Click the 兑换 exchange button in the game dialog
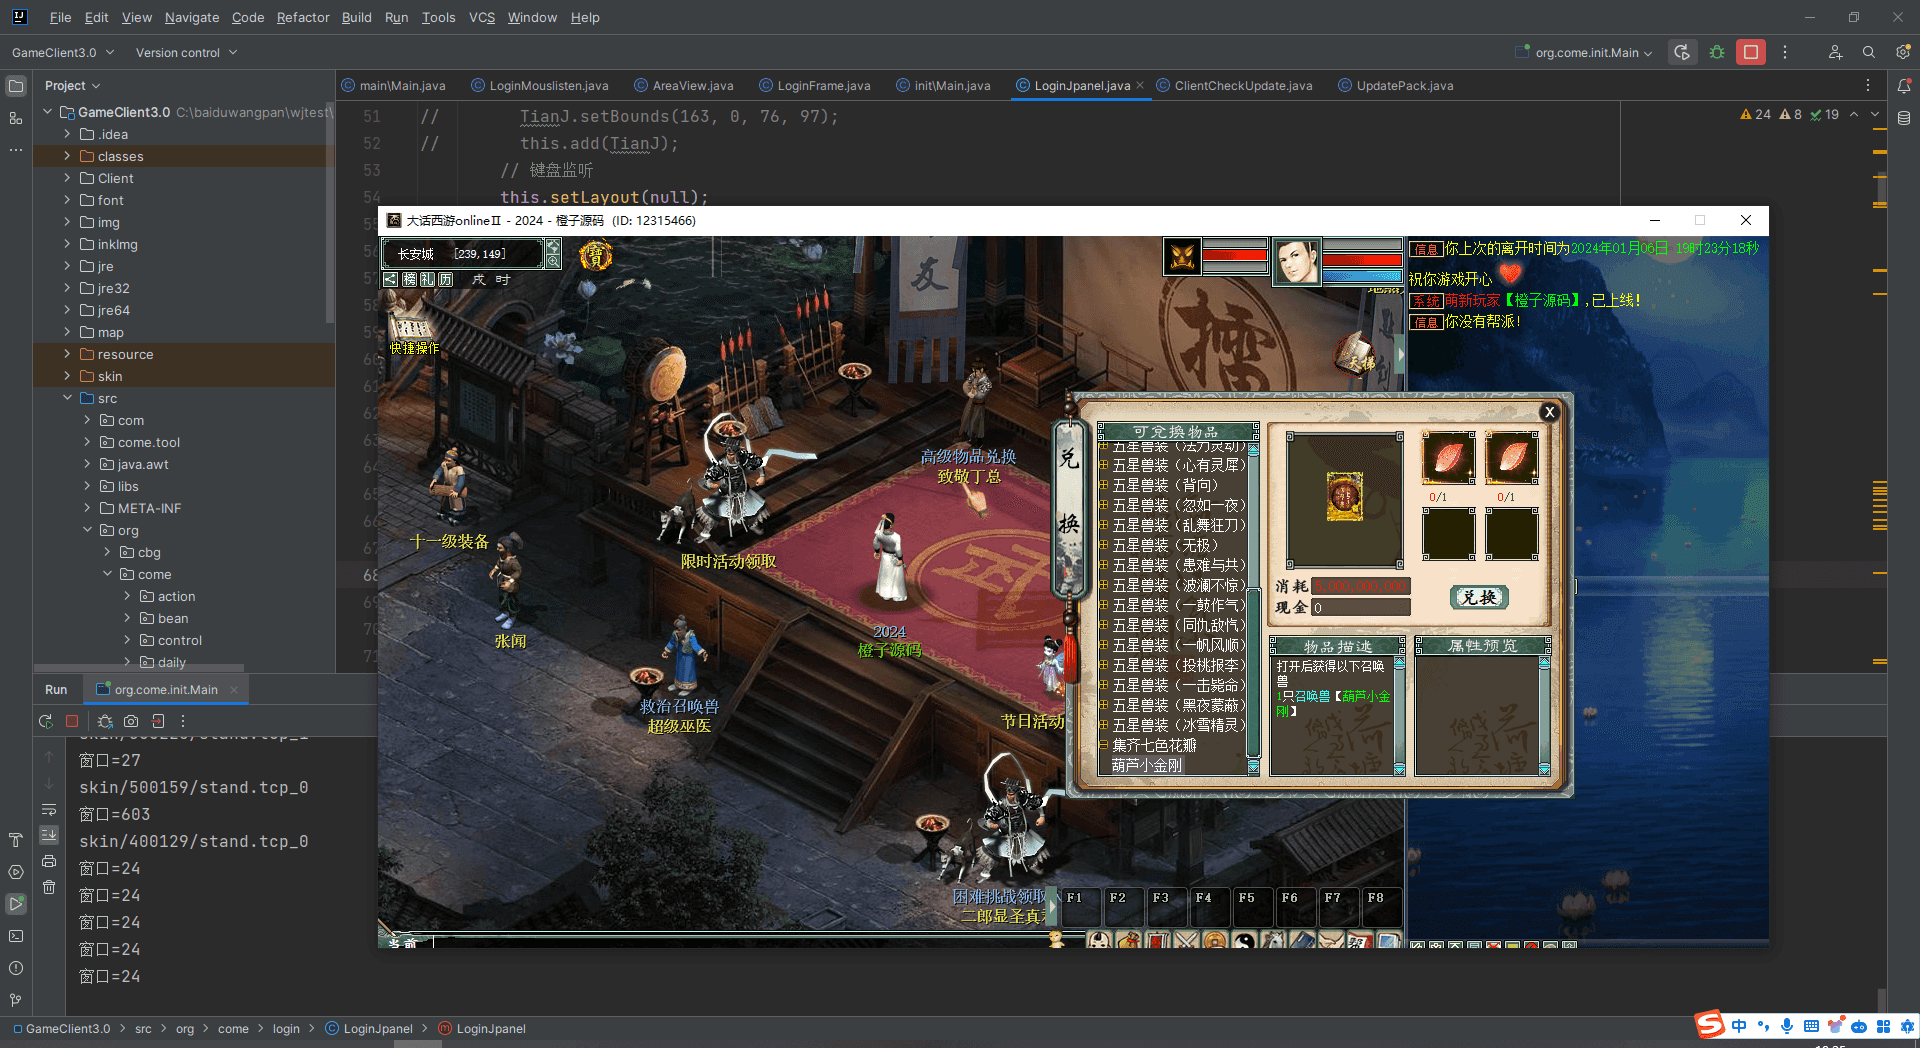This screenshot has width=1920, height=1048. click(1478, 597)
